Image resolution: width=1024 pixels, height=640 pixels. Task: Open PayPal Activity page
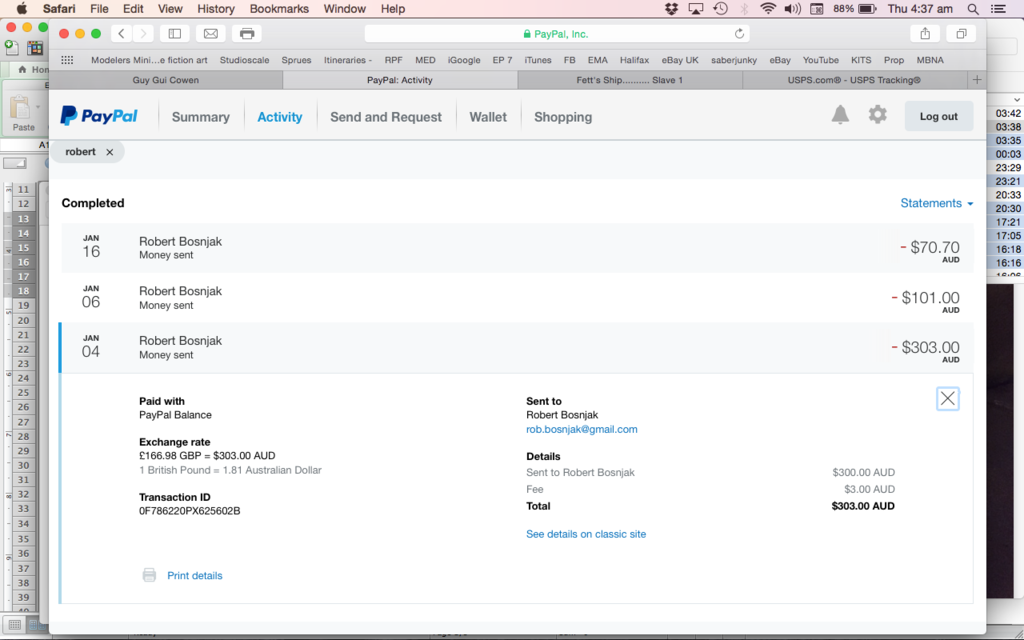pyautogui.click(x=280, y=117)
